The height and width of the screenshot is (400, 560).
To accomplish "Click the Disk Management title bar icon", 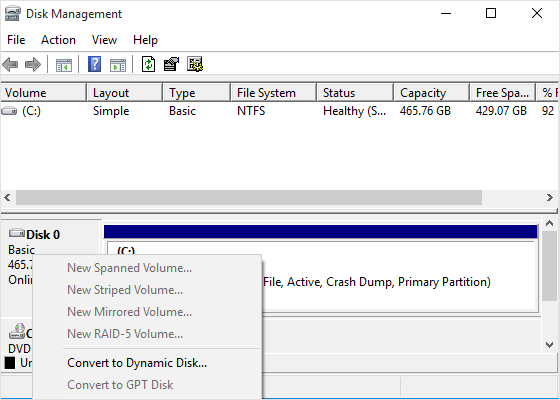I will pyautogui.click(x=12, y=14).
